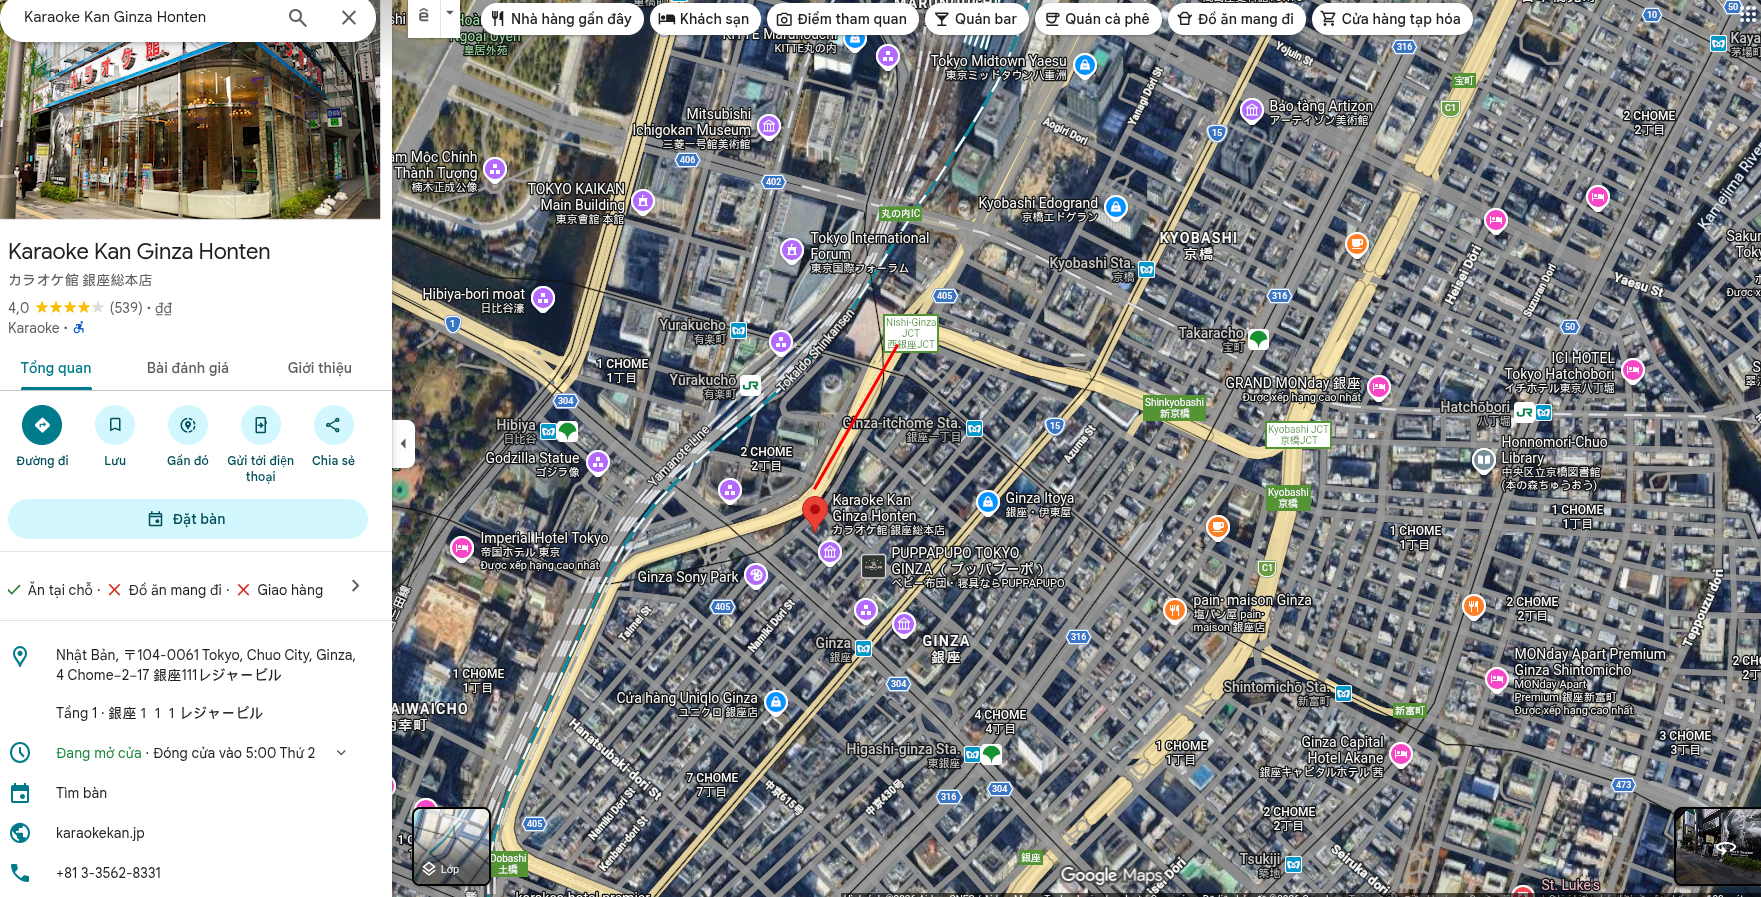
Task: Collapse the side panel arrow
Action: pyautogui.click(x=403, y=443)
